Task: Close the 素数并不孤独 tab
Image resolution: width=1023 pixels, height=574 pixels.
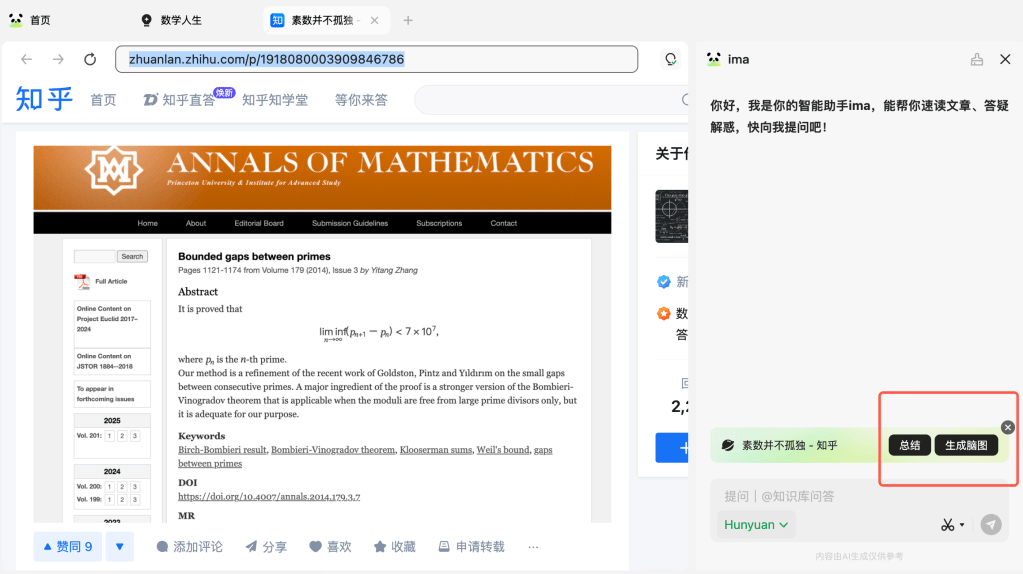Action: [x=374, y=20]
